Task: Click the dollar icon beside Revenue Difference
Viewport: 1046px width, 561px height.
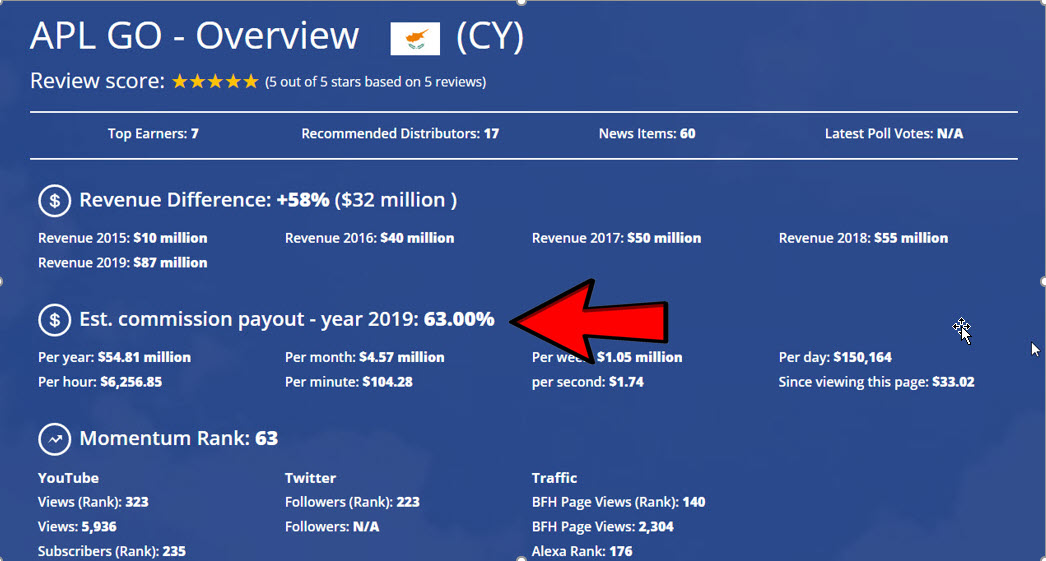Action: (54, 201)
